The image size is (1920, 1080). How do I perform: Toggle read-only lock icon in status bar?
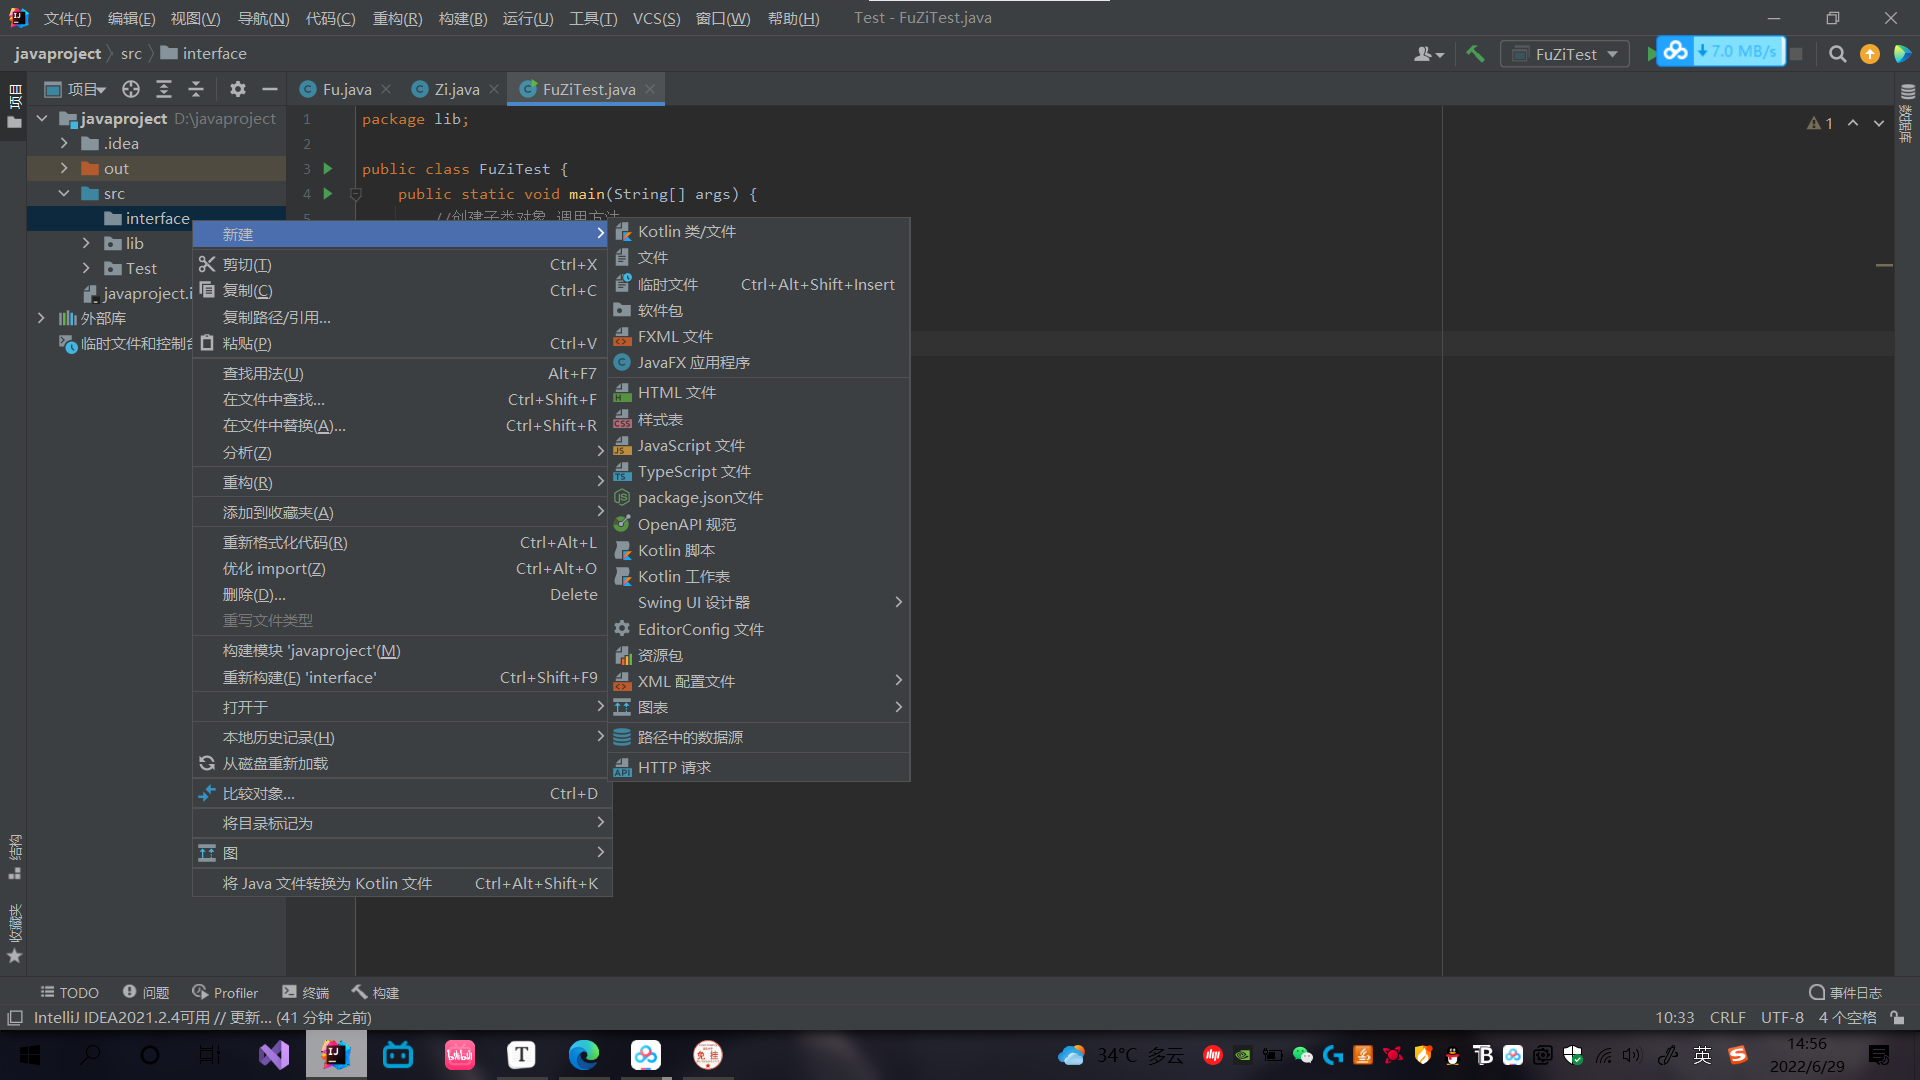pos(1897,1017)
